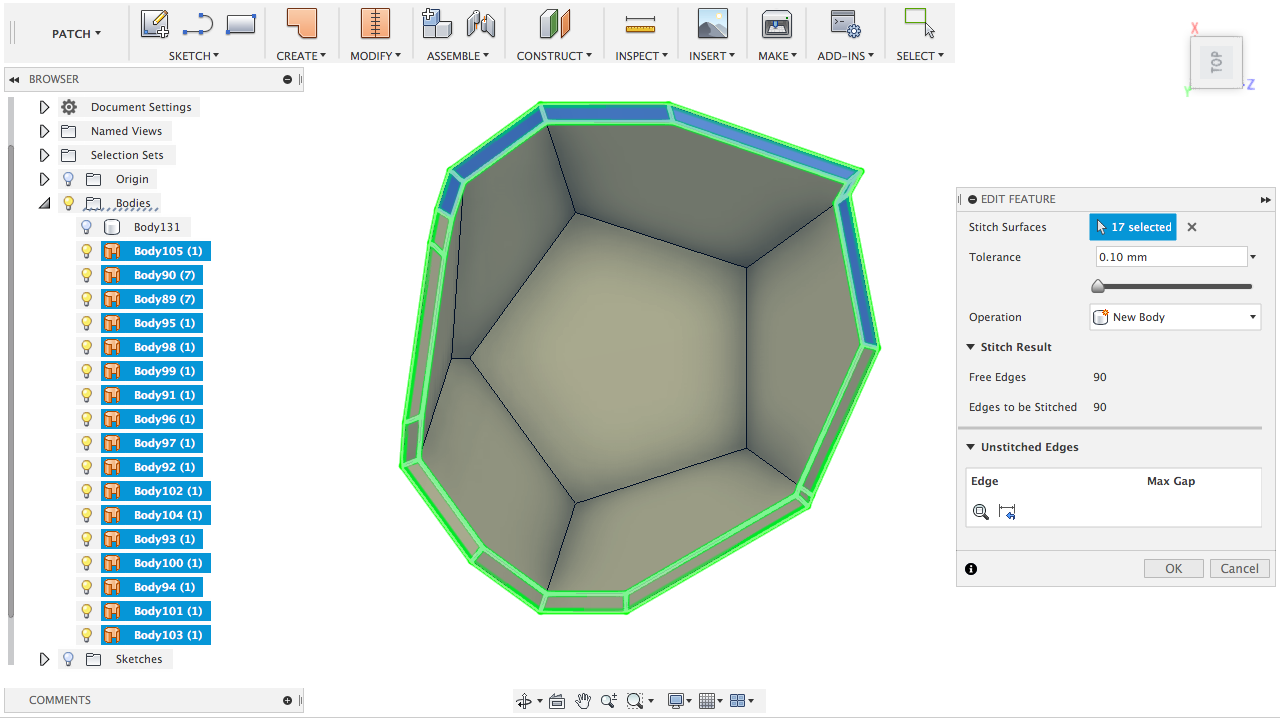This screenshot has width=1280, height=718.
Task: Collapse the Unstitched Edges section
Action: point(970,447)
